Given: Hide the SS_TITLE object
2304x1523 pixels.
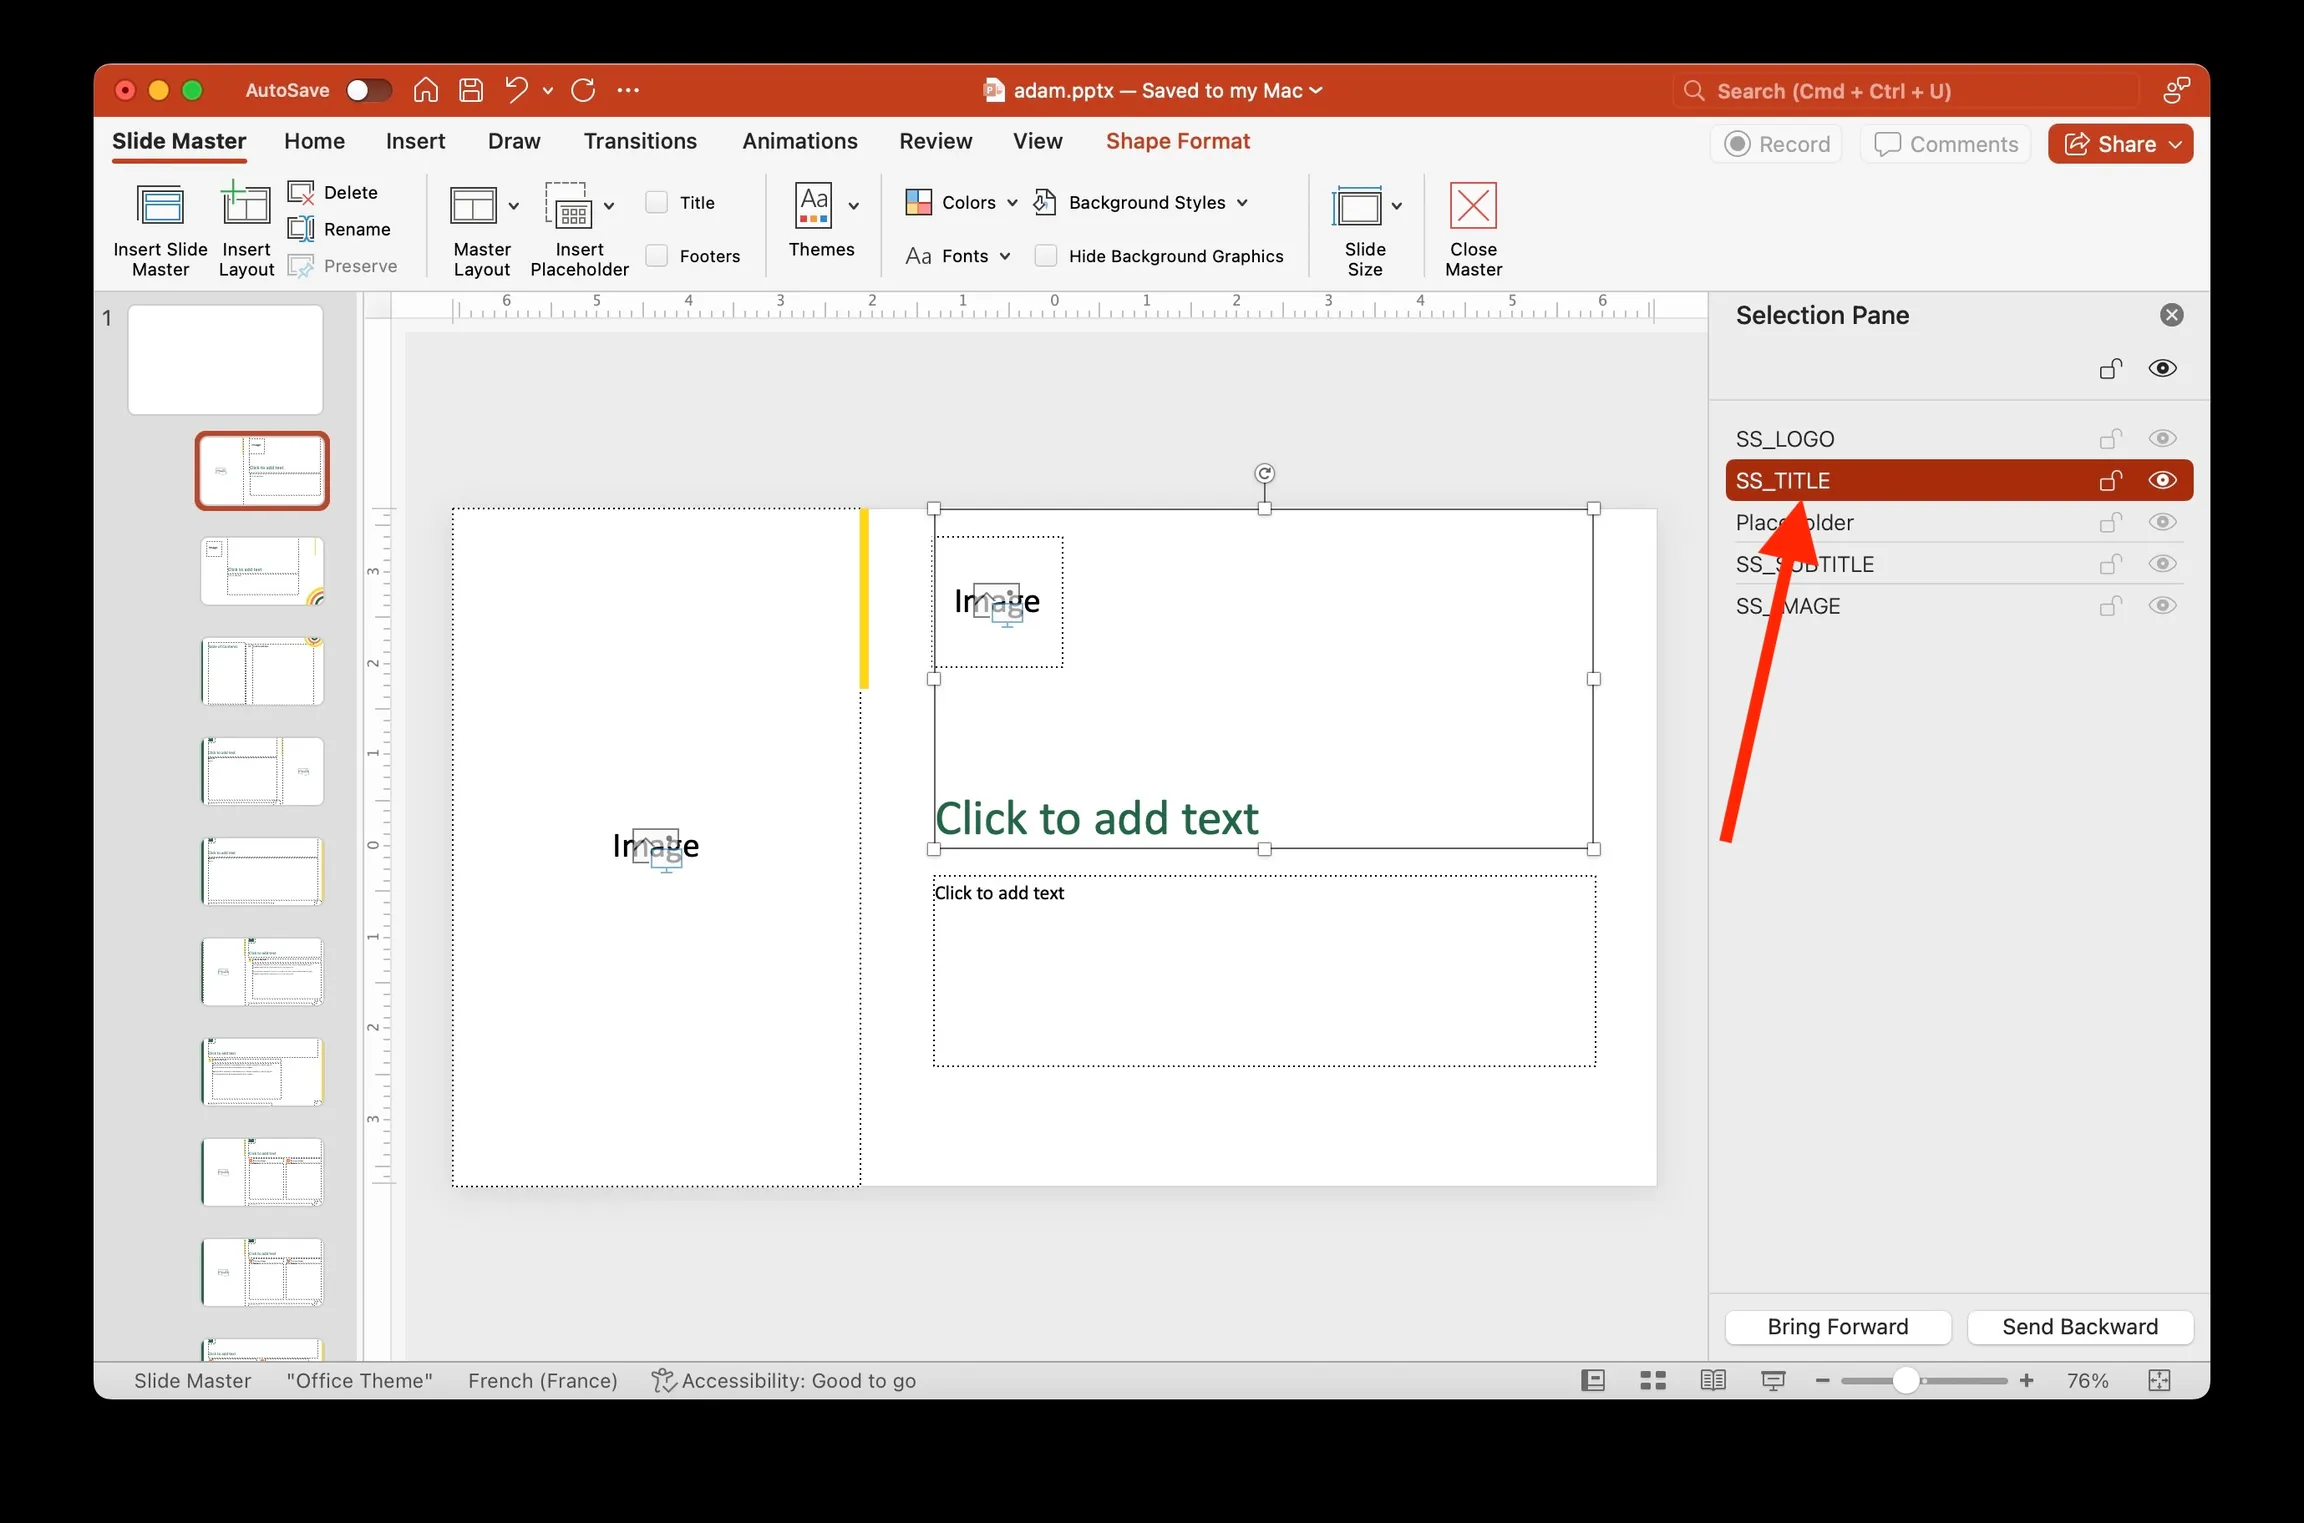Looking at the screenshot, I should (2162, 480).
